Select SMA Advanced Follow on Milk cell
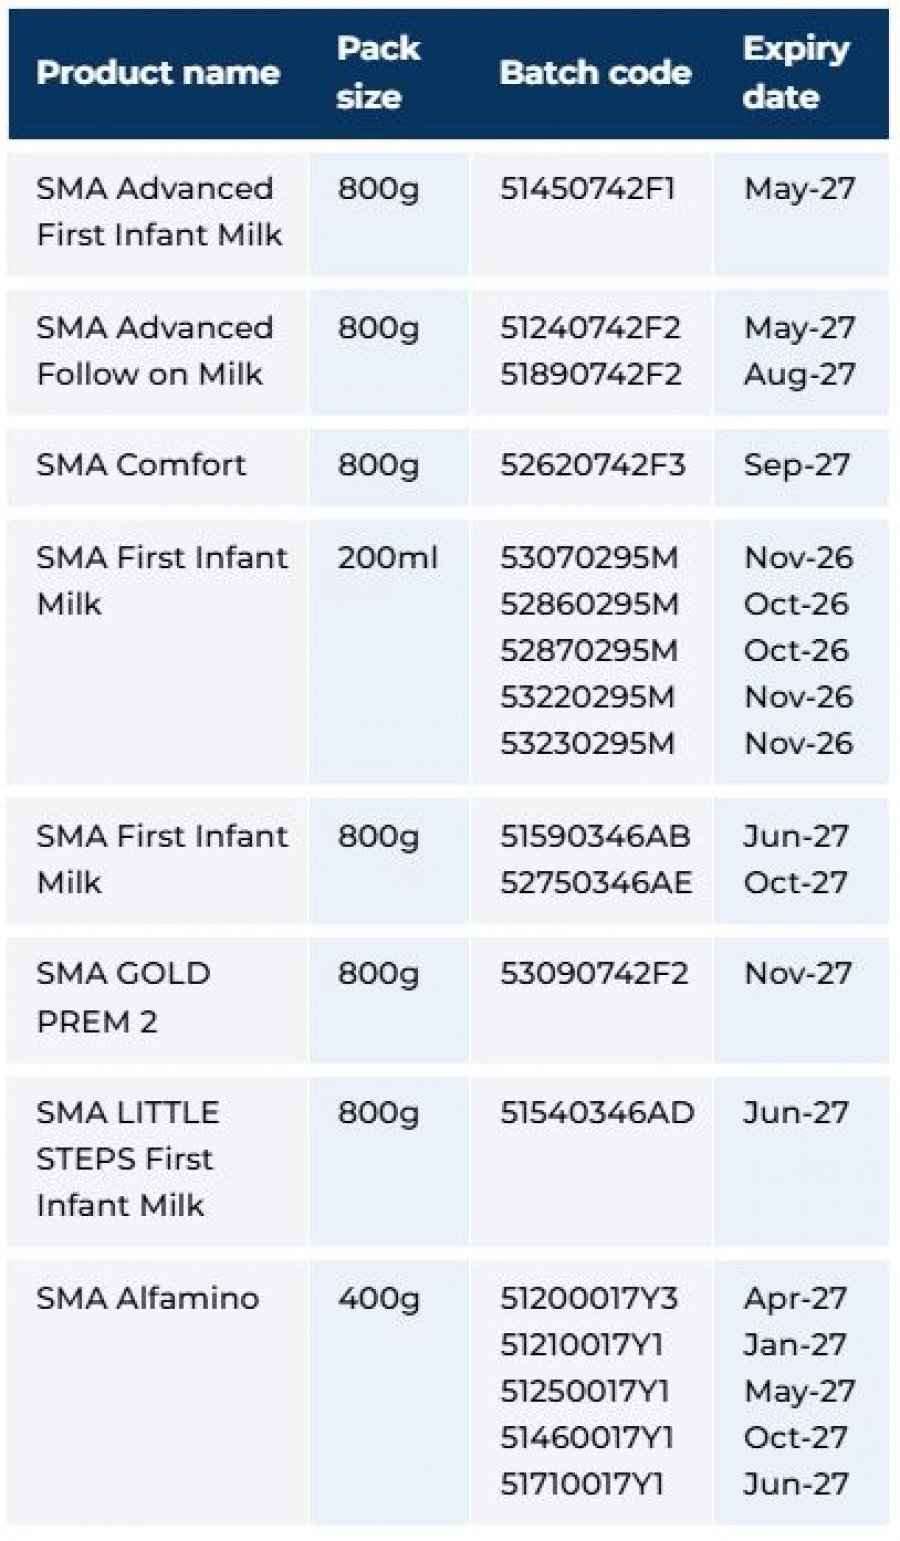Viewport: 900px width, 1541px height. [154, 350]
